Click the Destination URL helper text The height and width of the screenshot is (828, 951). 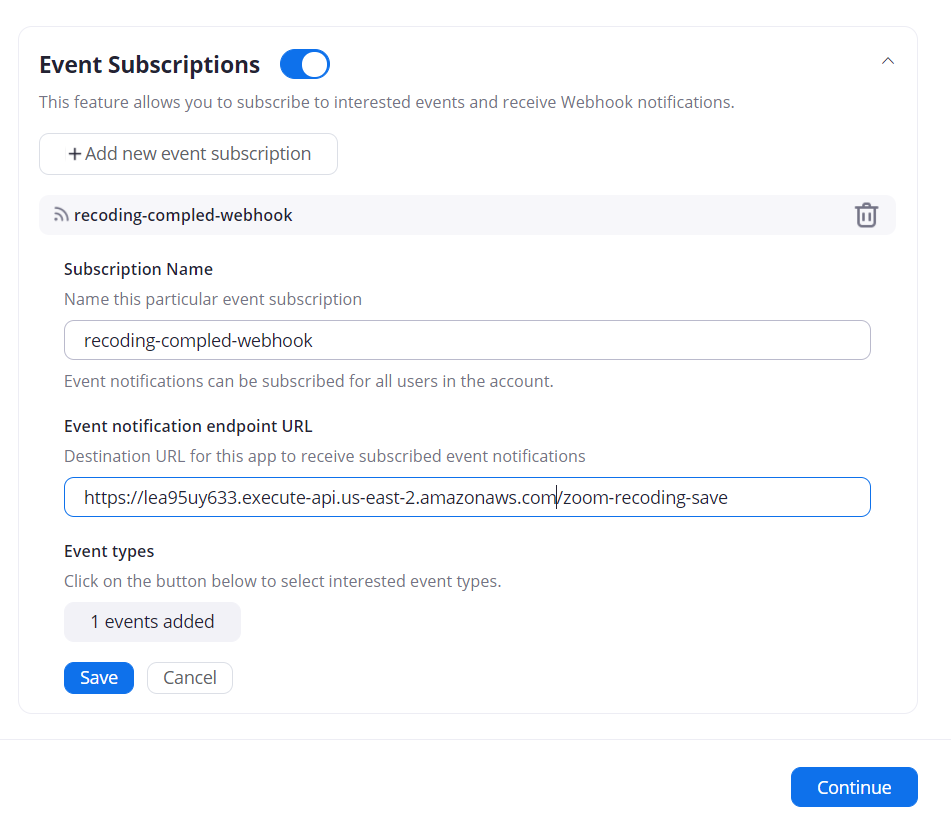click(x=324, y=456)
